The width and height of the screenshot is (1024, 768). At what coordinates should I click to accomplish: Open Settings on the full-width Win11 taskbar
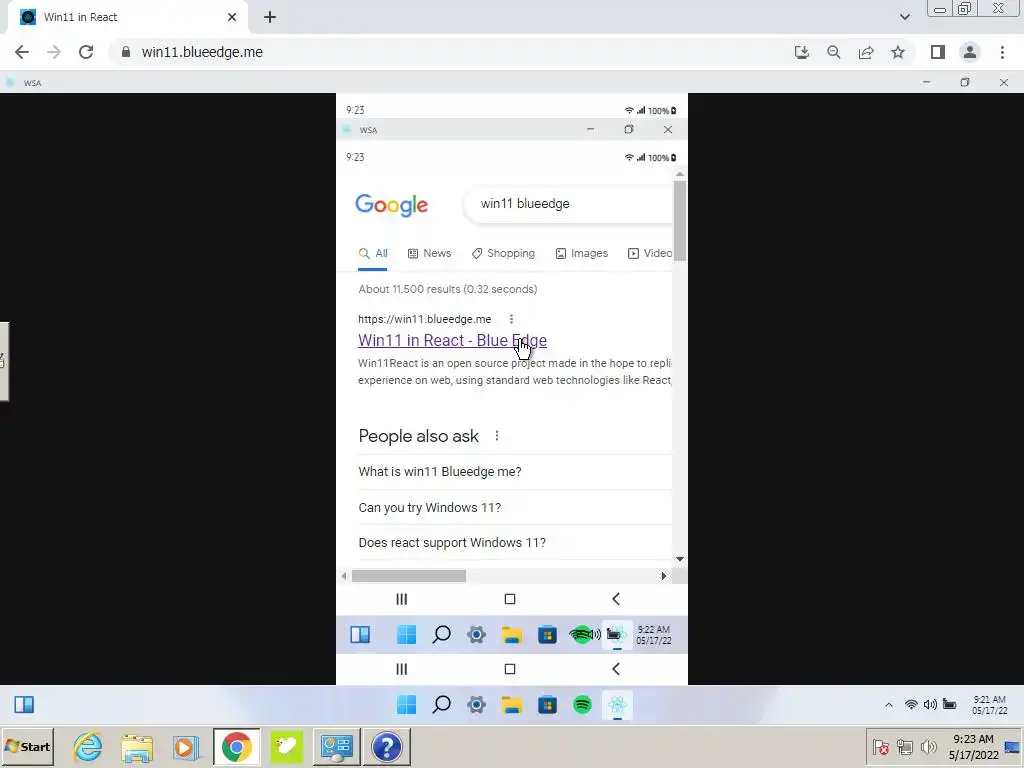tap(477, 705)
